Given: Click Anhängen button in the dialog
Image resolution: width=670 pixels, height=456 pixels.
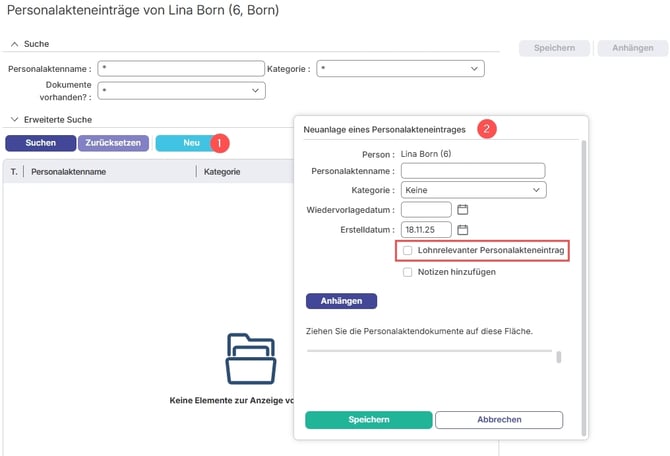Looking at the screenshot, I should 341,301.
